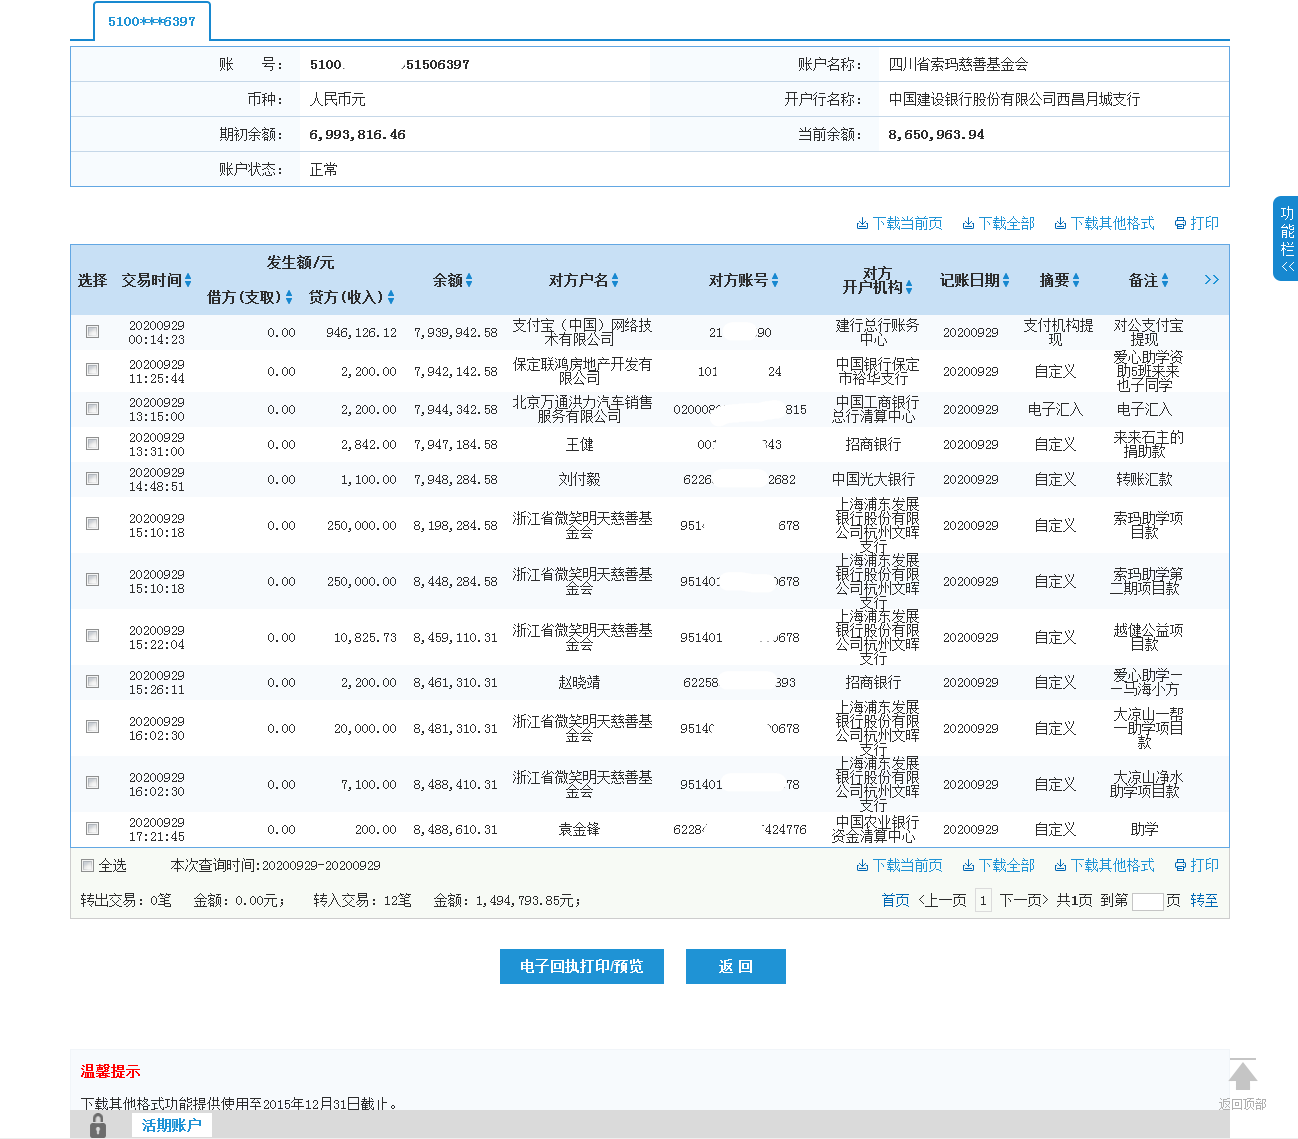Click the 打印 printer icon below the table
Image resolution: width=1298 pixels, height=1139 pixels.
[1180, 865]
